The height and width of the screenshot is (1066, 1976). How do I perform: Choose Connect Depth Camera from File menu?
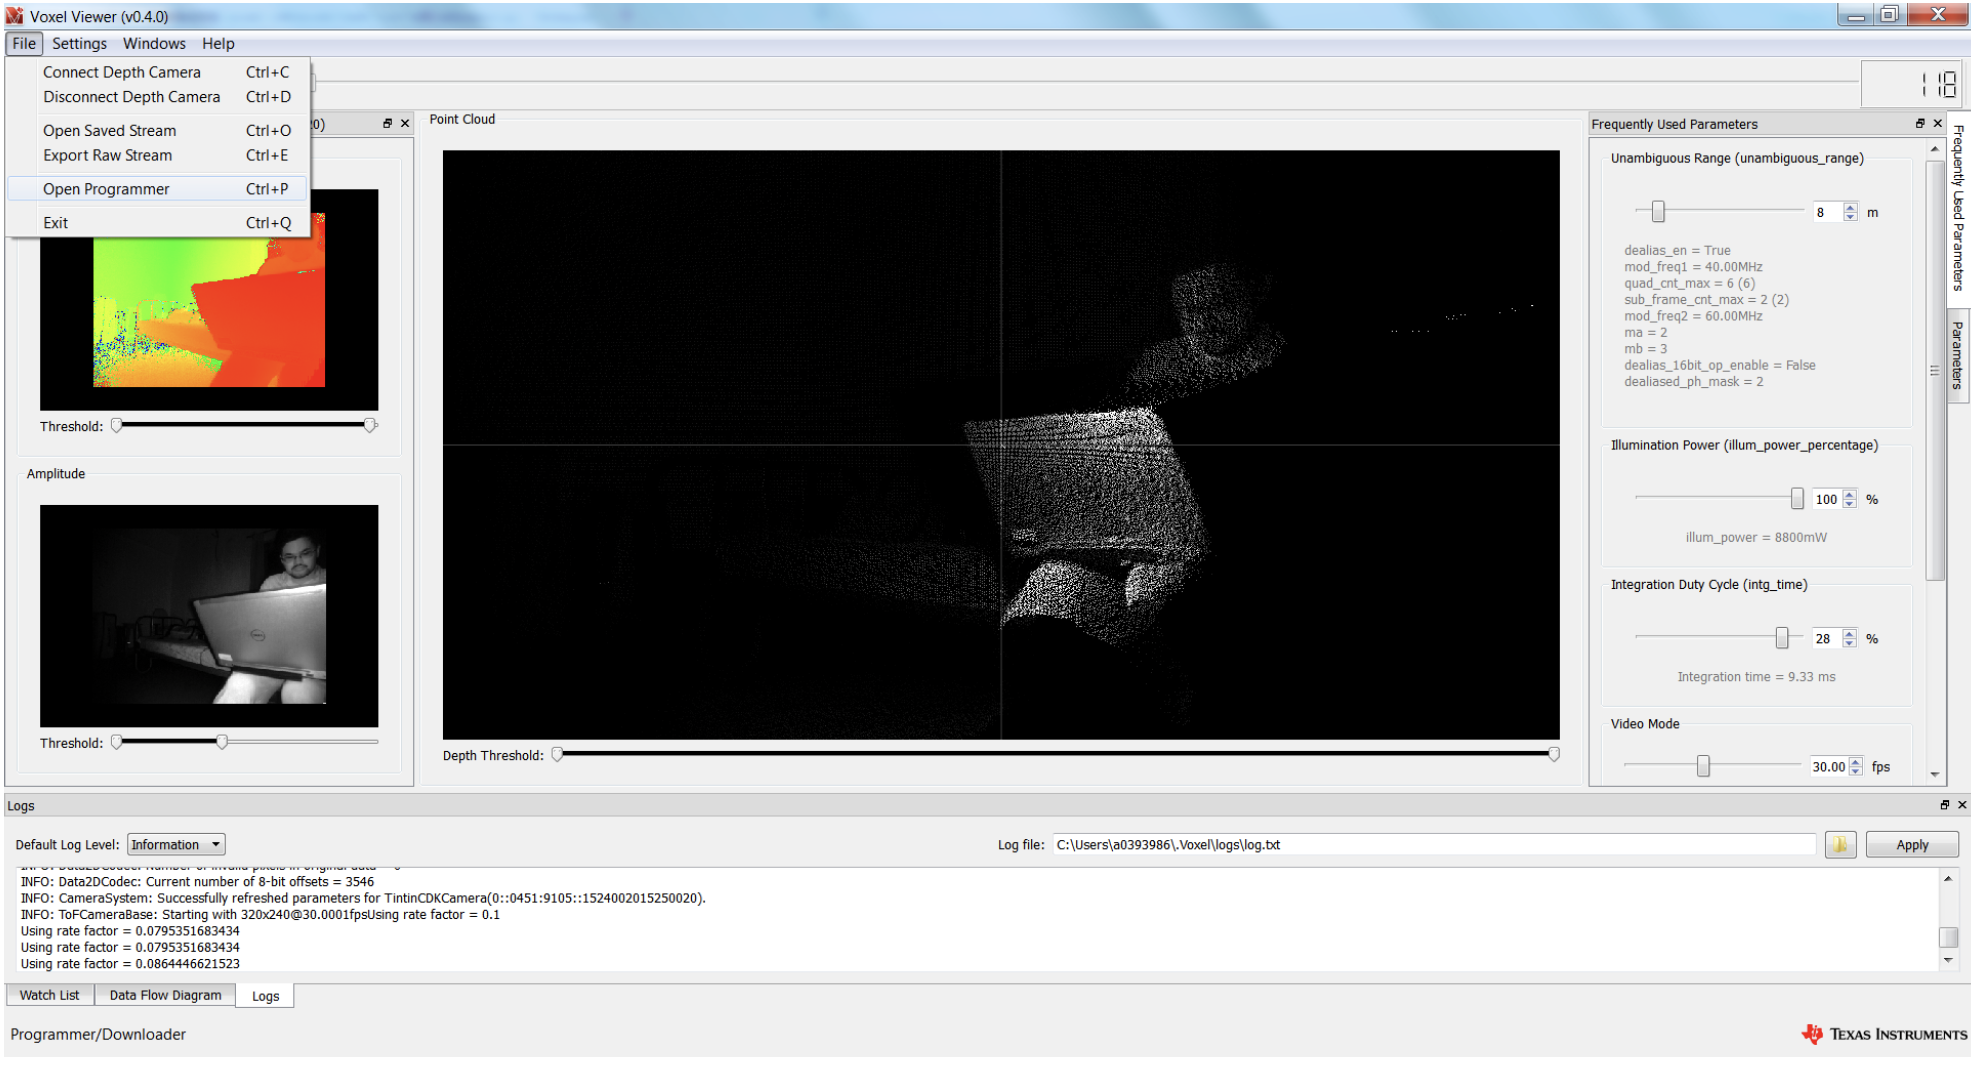158,72
